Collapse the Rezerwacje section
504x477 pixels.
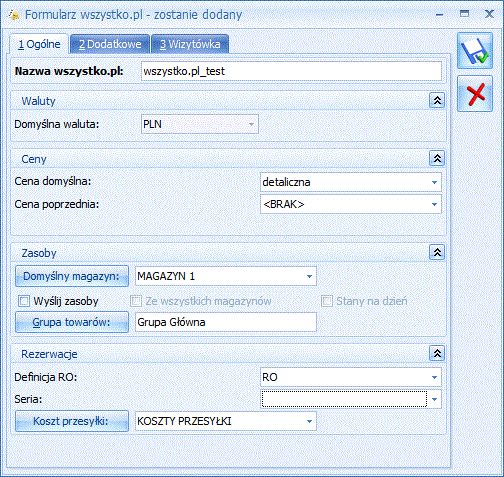[437, 353]
